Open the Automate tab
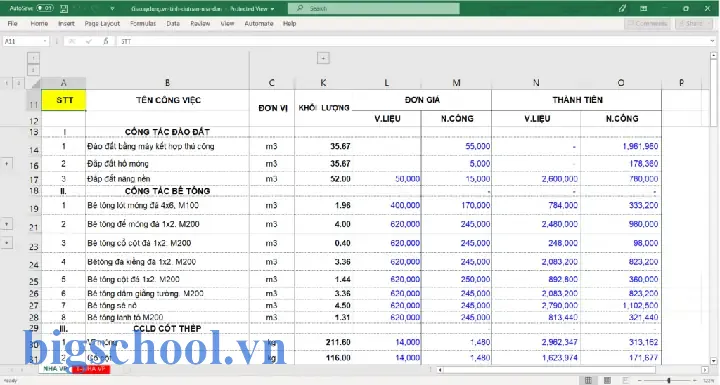This screenshot has width=720, height=385. point(259,23)
